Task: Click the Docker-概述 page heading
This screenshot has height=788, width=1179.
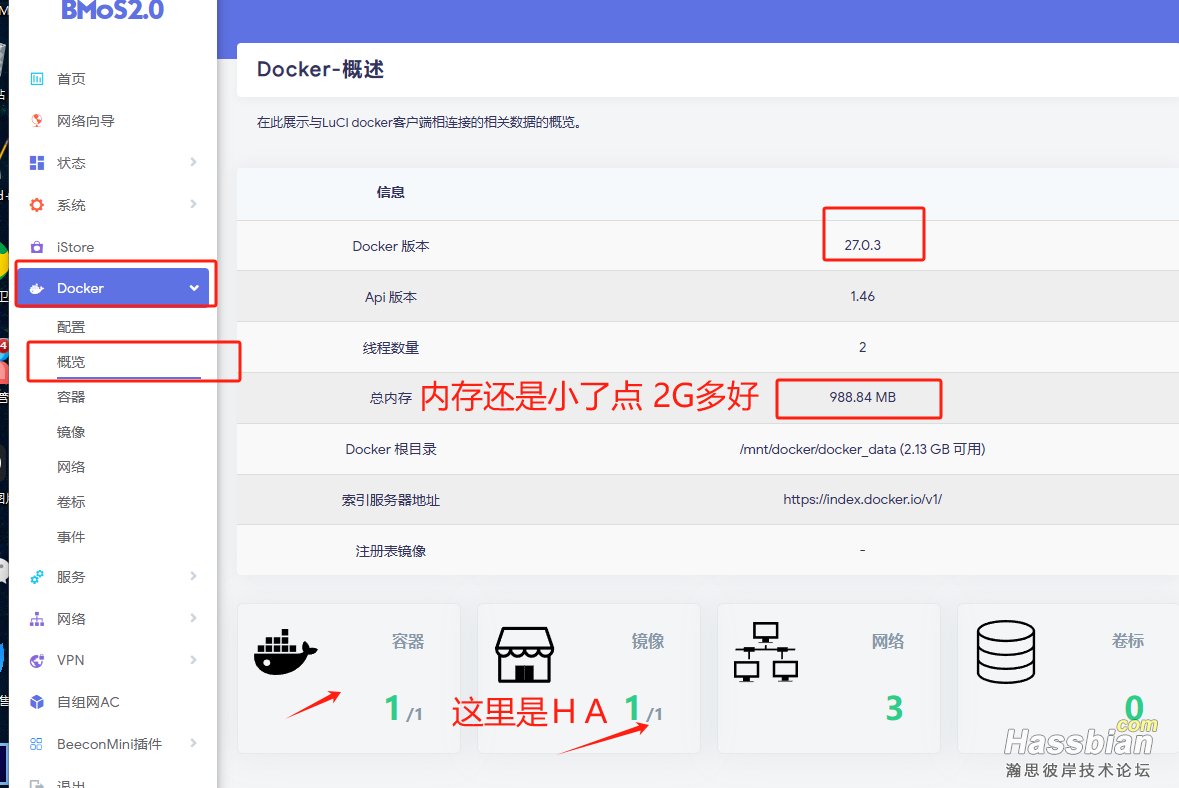Action: [x=320, y=69]
